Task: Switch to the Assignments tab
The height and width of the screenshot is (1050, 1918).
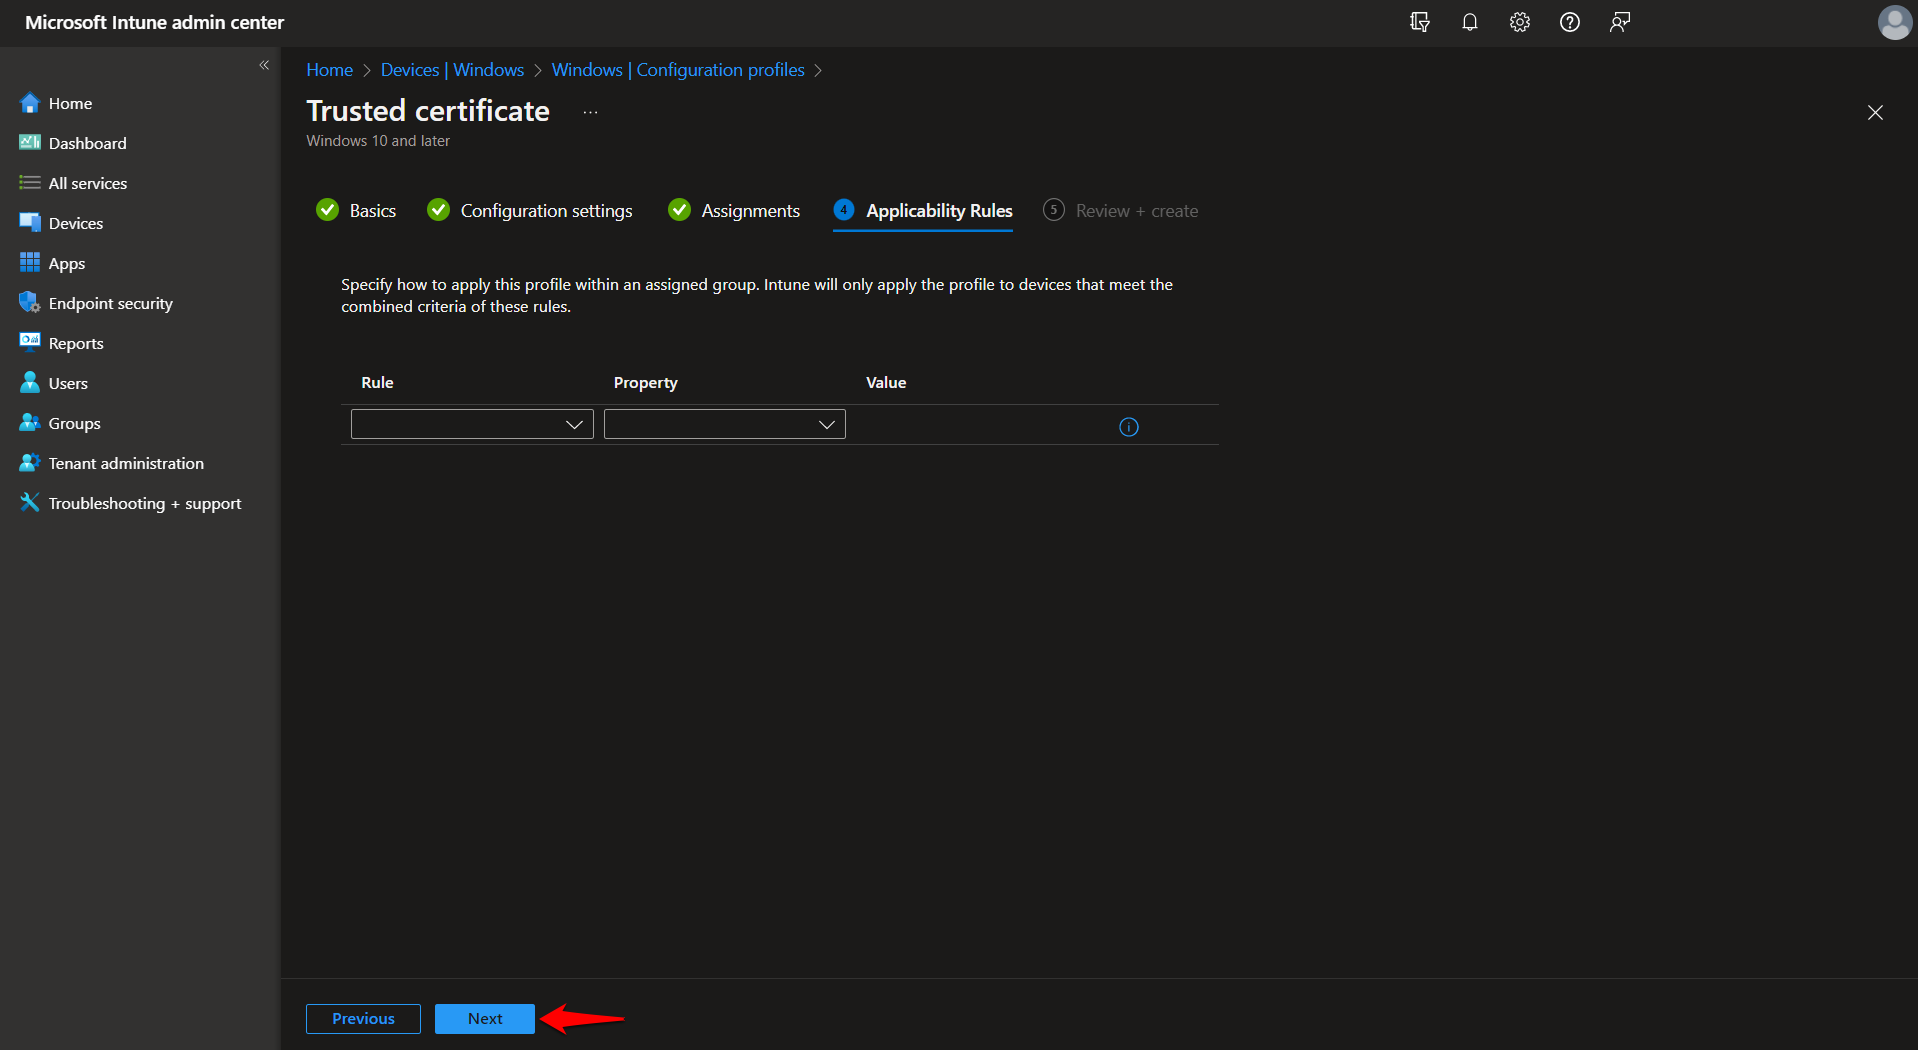Action: [x=750, y=210]
